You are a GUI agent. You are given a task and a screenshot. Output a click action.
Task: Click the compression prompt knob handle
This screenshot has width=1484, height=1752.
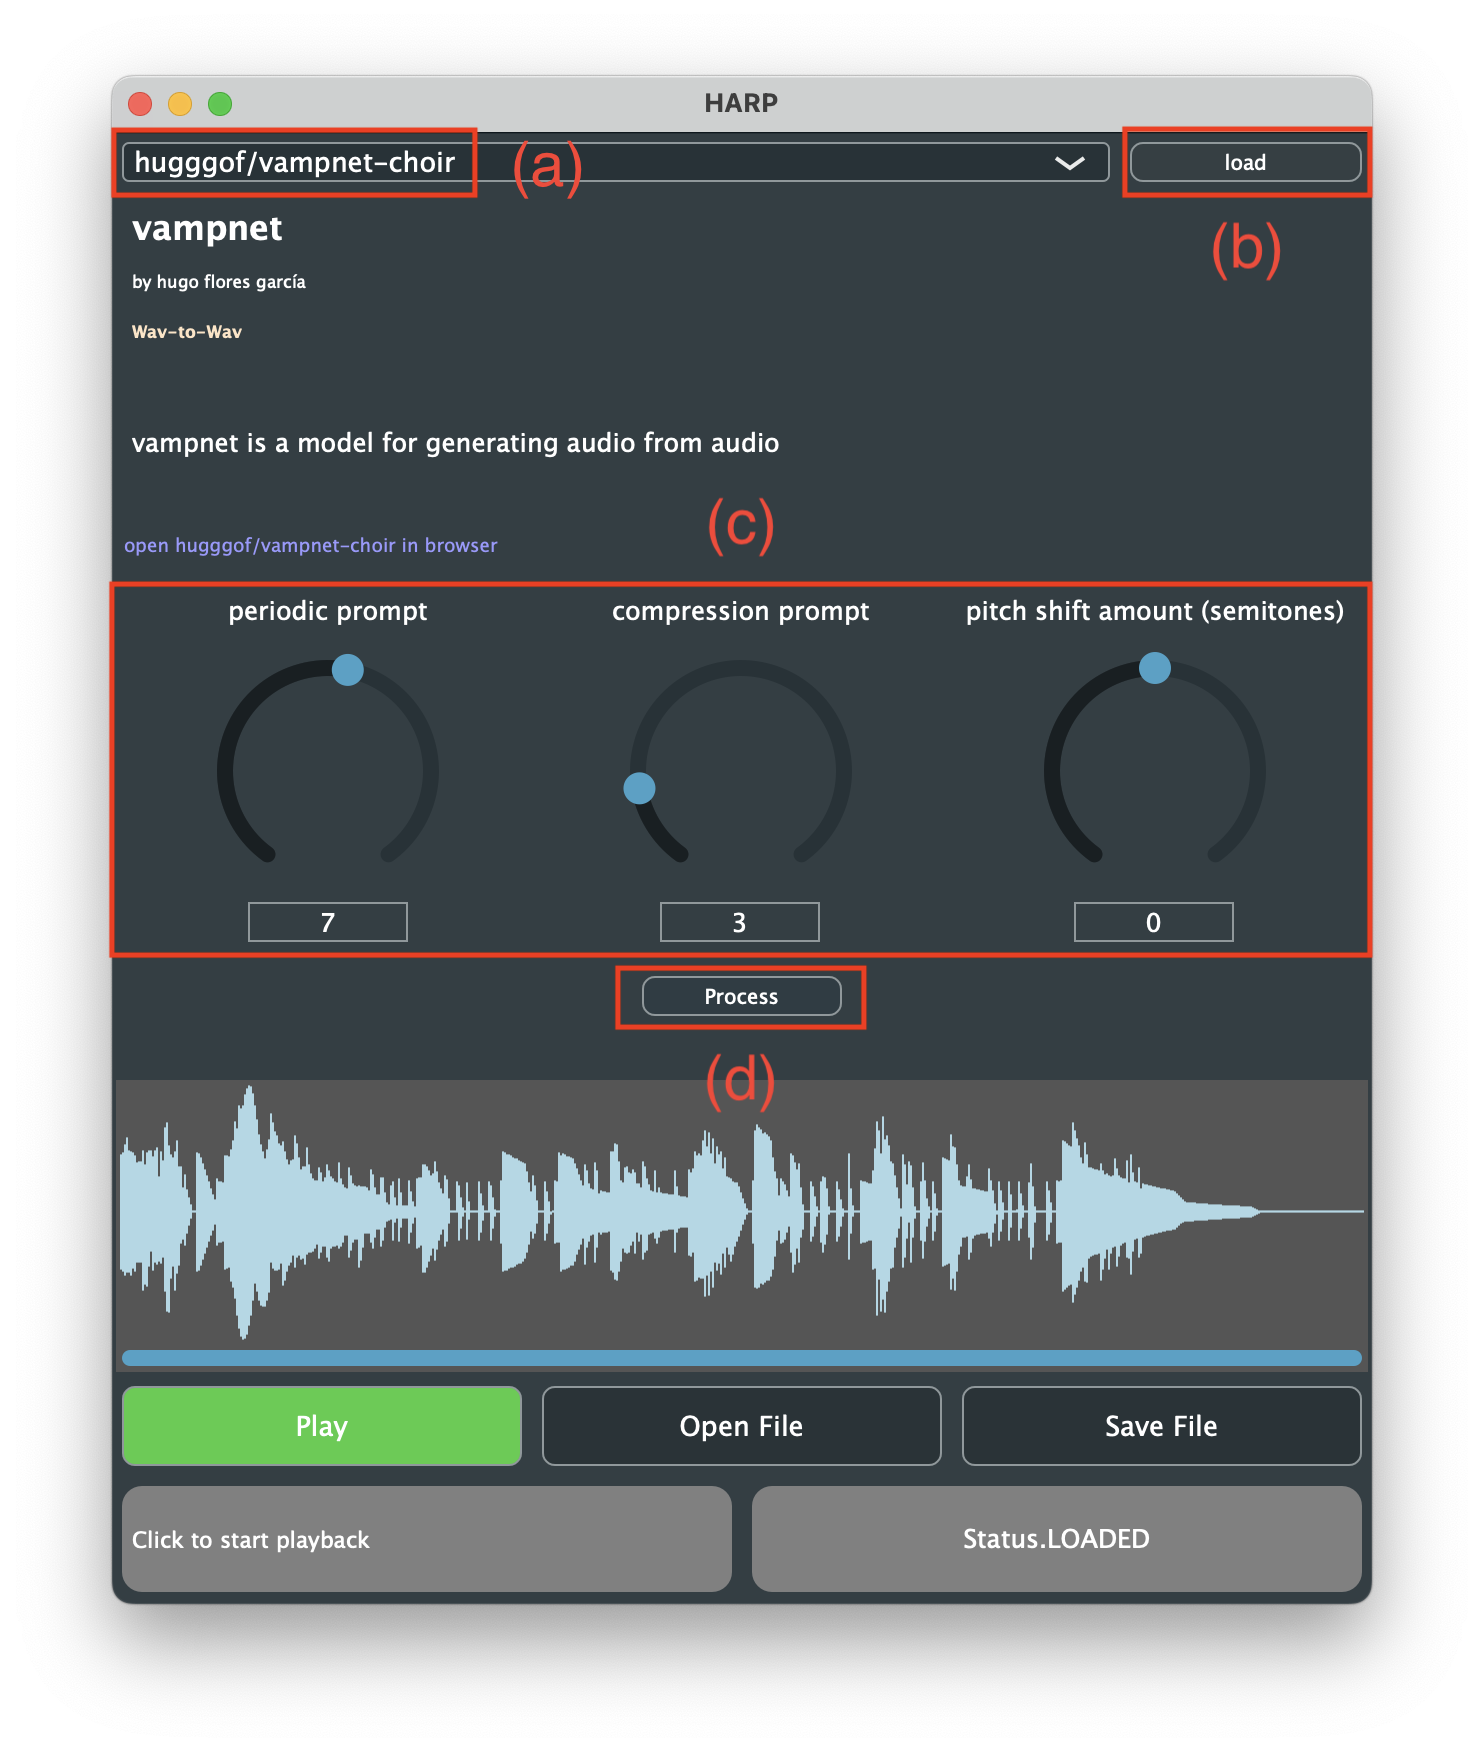pyautogui.click(x=639, y=788)
